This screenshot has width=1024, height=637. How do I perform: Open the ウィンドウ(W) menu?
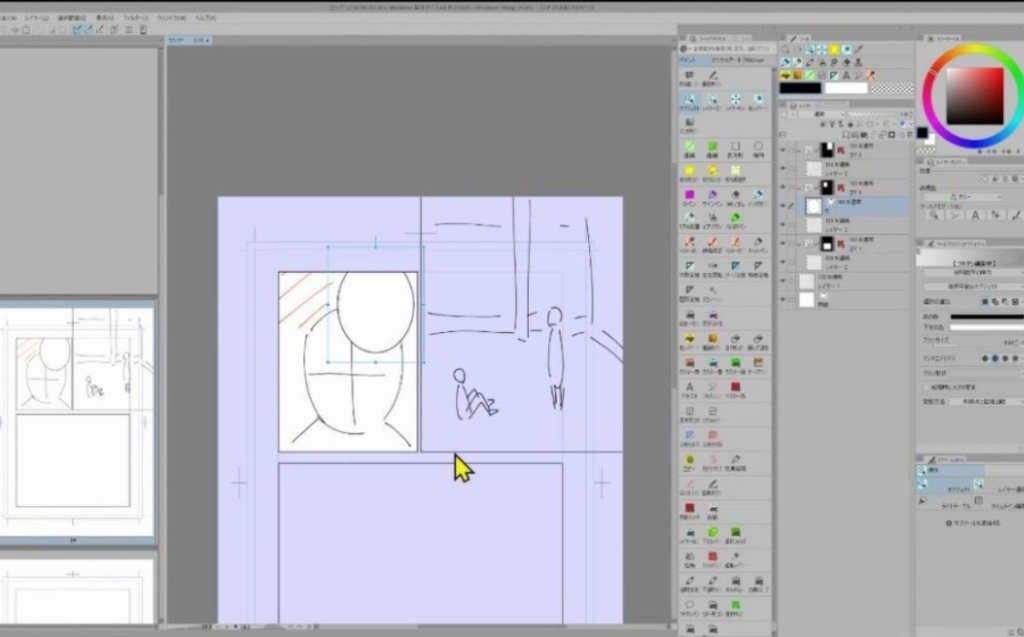point(172,18)
